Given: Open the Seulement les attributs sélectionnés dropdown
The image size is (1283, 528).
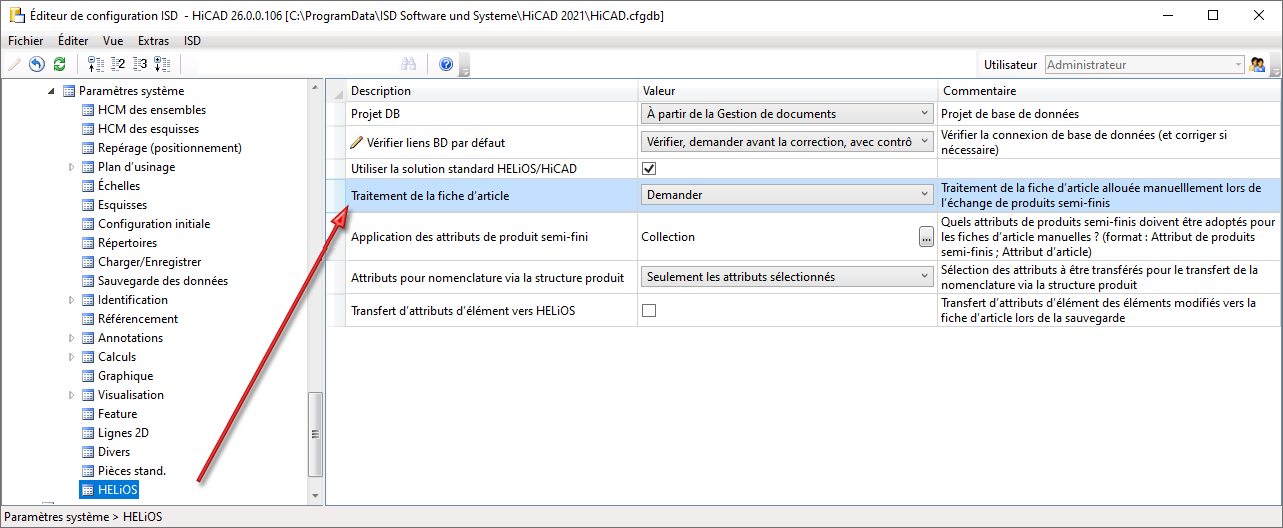Looking at the screenshot, I should 786,277.
